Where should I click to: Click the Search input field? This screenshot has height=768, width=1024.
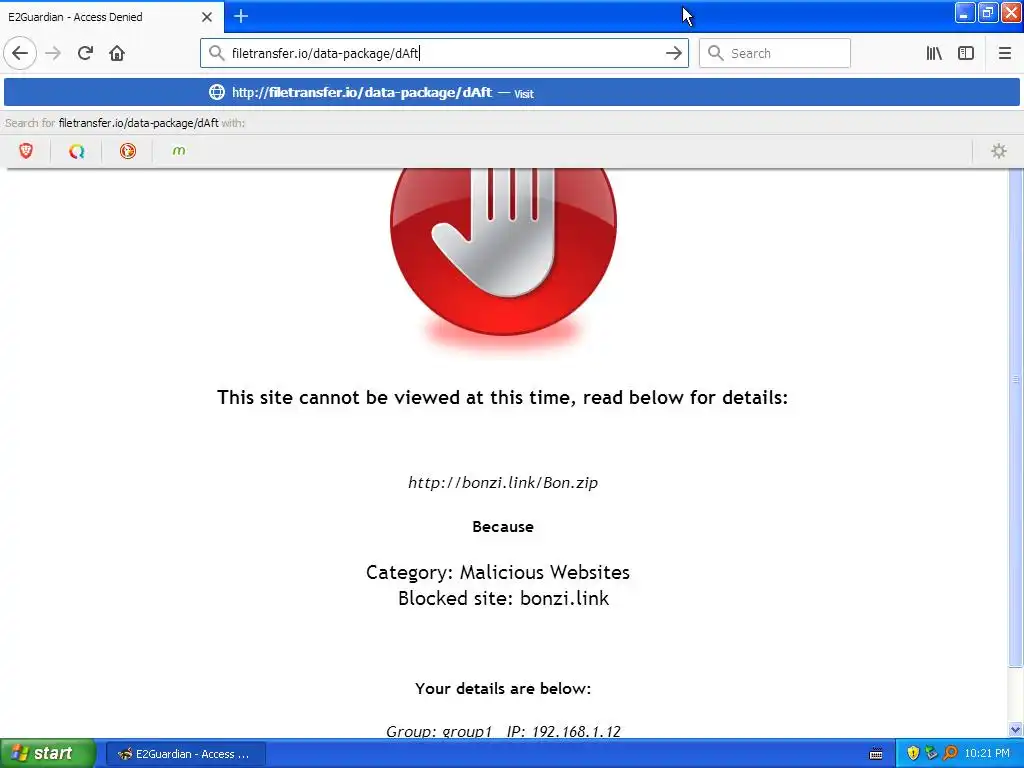775,53
